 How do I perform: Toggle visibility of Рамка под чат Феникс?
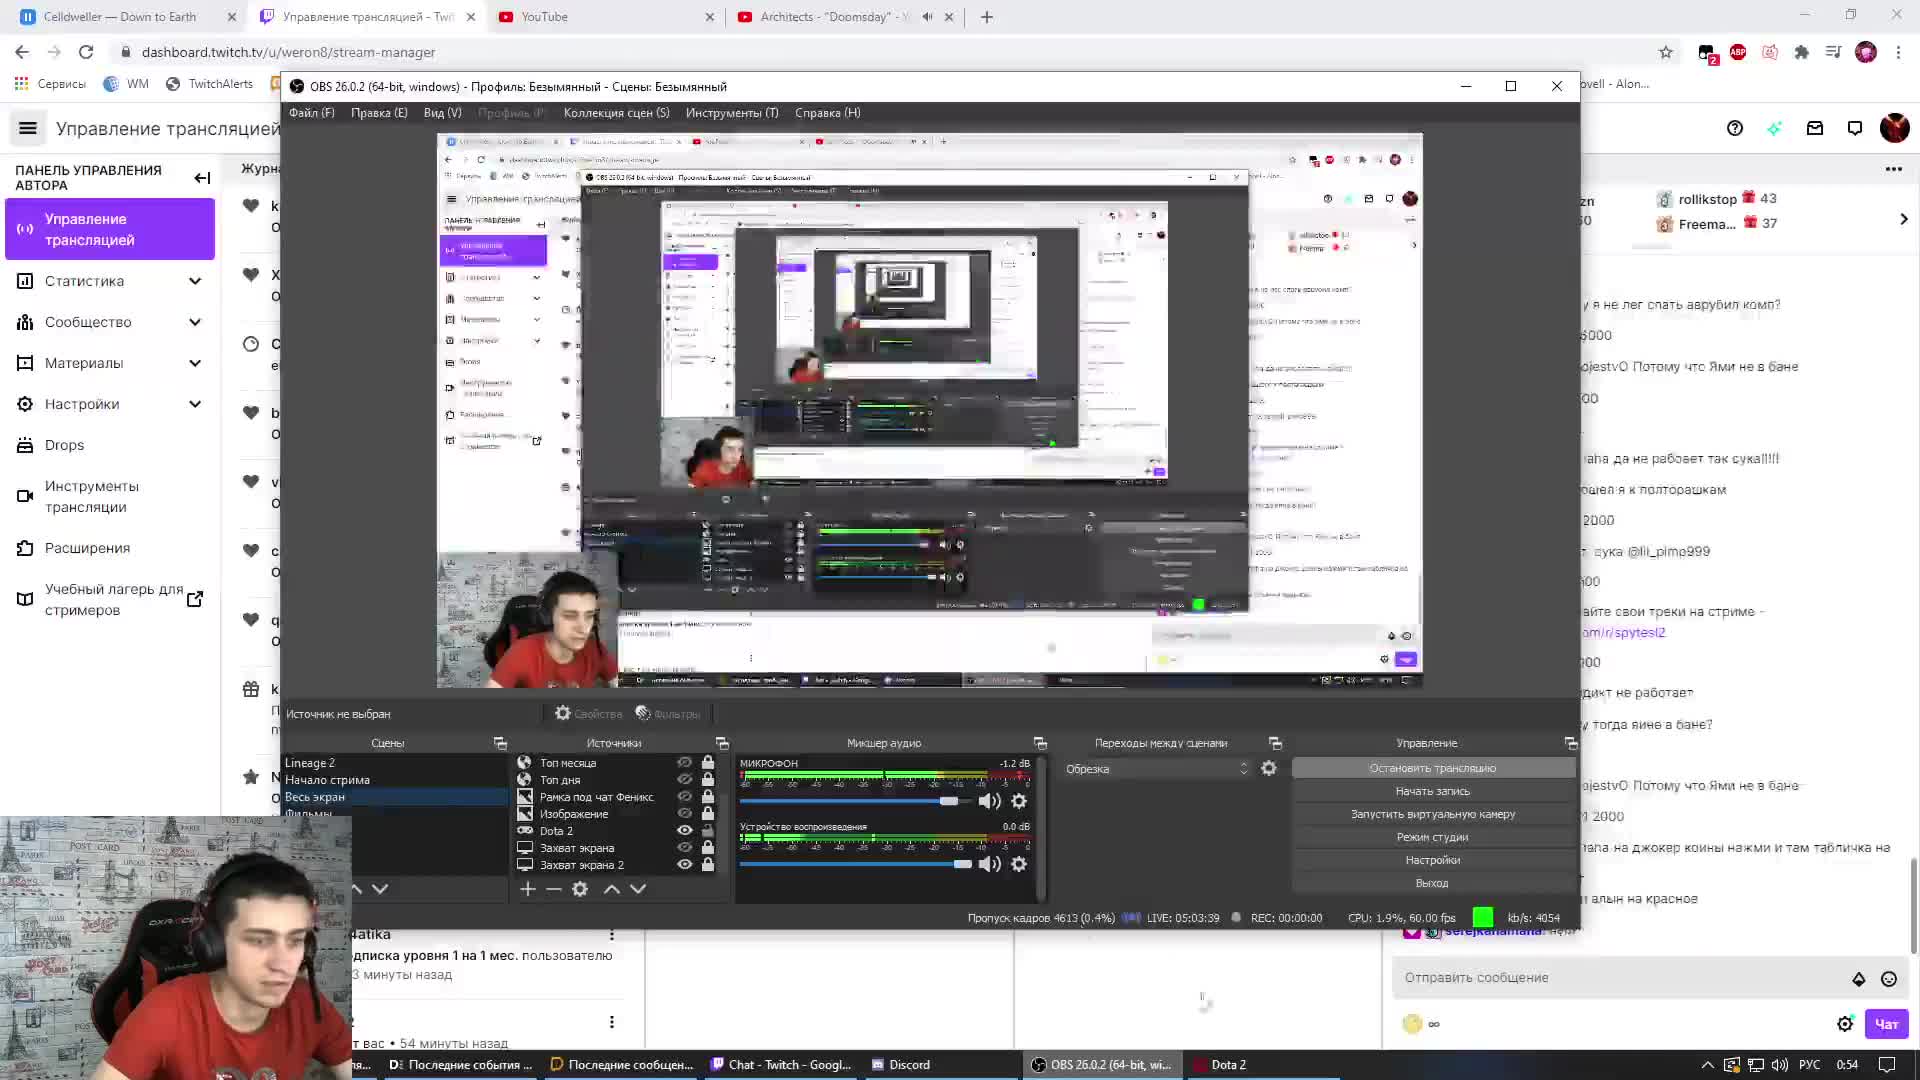[685, 797]
